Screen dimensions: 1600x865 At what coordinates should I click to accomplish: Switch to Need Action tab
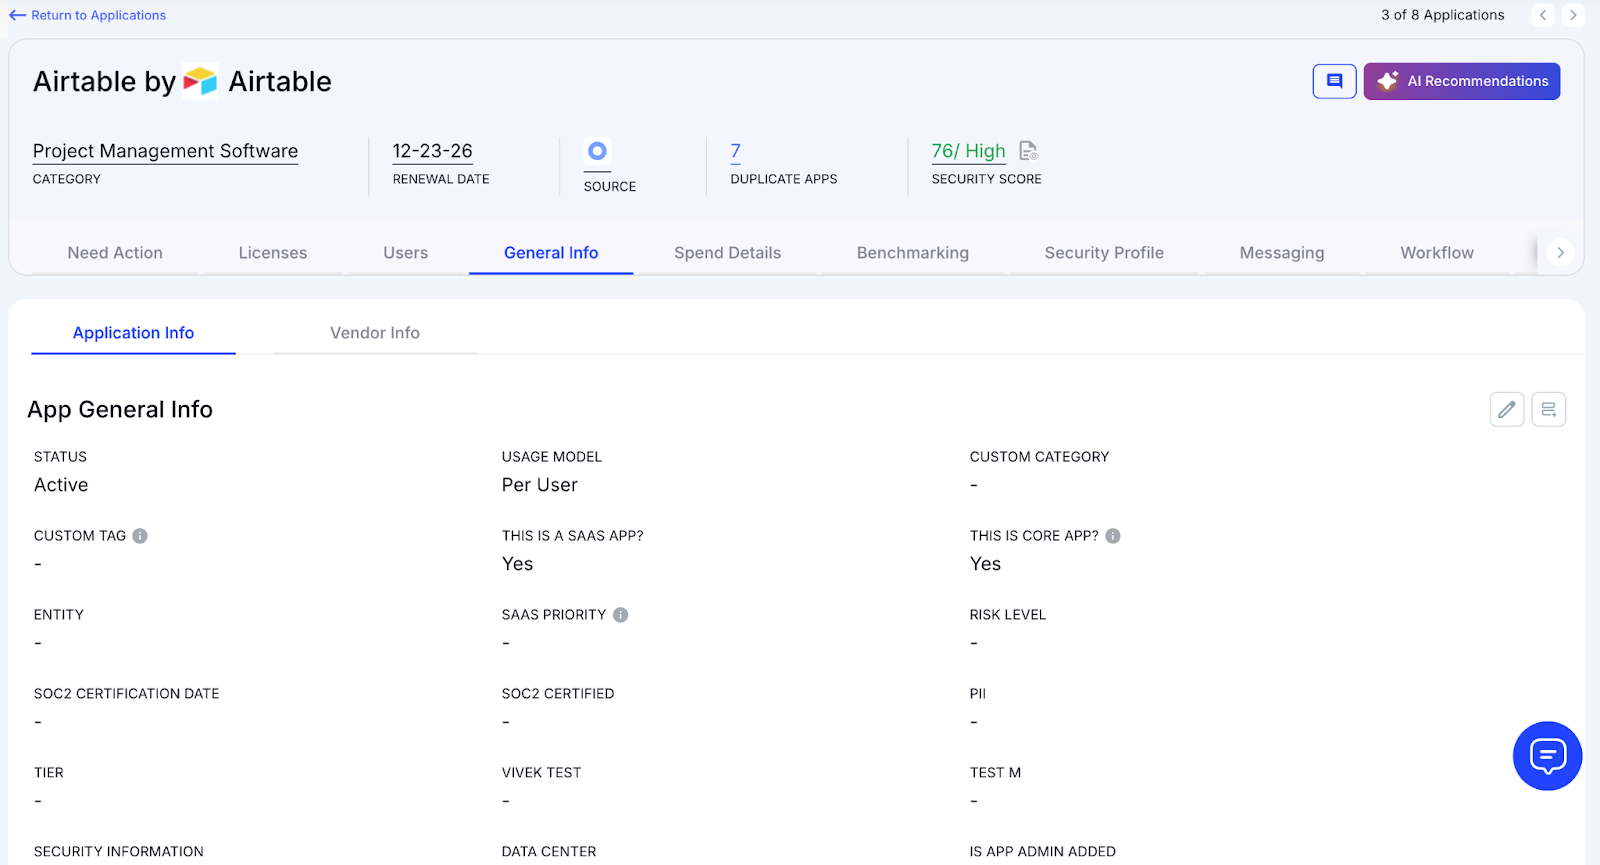click(115, 253)
